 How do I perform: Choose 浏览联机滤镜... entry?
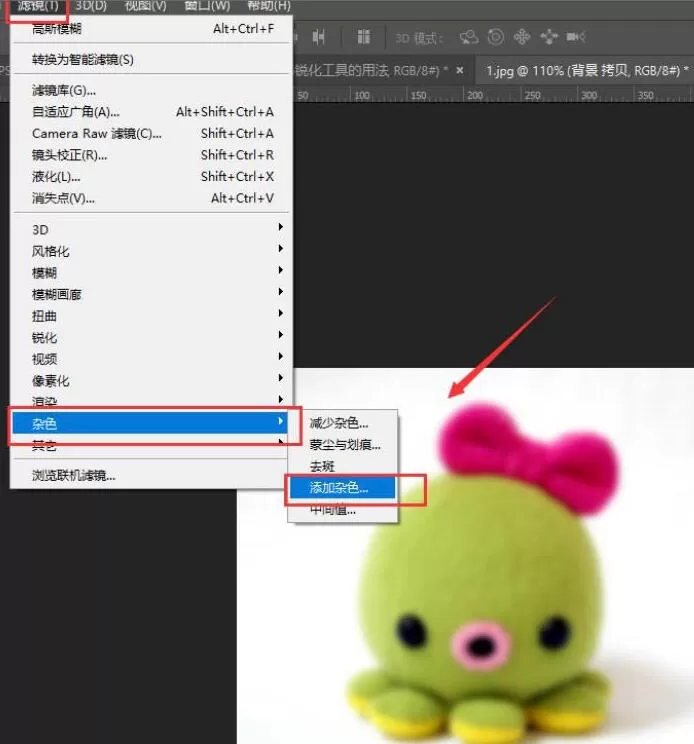151,475
